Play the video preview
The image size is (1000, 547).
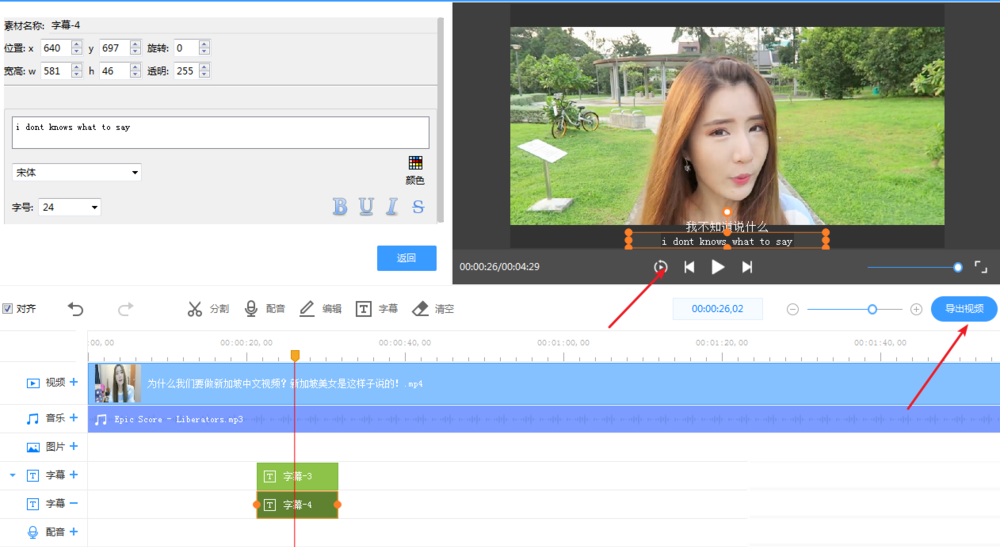click(718, 267)
